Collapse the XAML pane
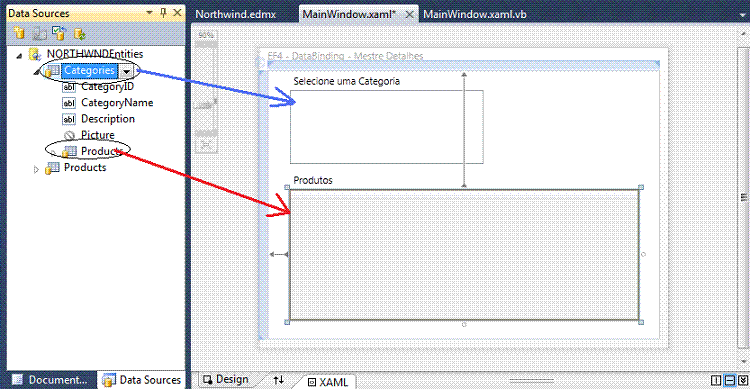Screen dimensions: 750x389 coord(743,380)
